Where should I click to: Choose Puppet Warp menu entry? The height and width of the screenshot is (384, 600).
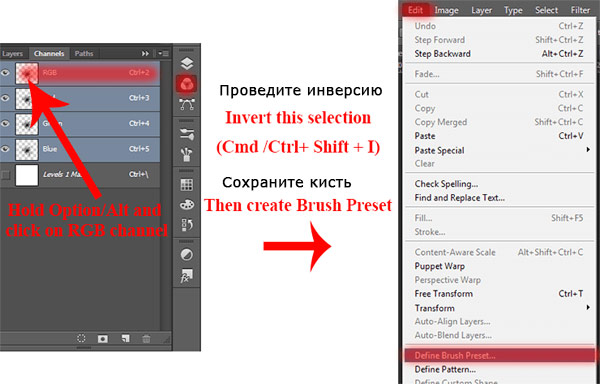[x=499, y=266]
